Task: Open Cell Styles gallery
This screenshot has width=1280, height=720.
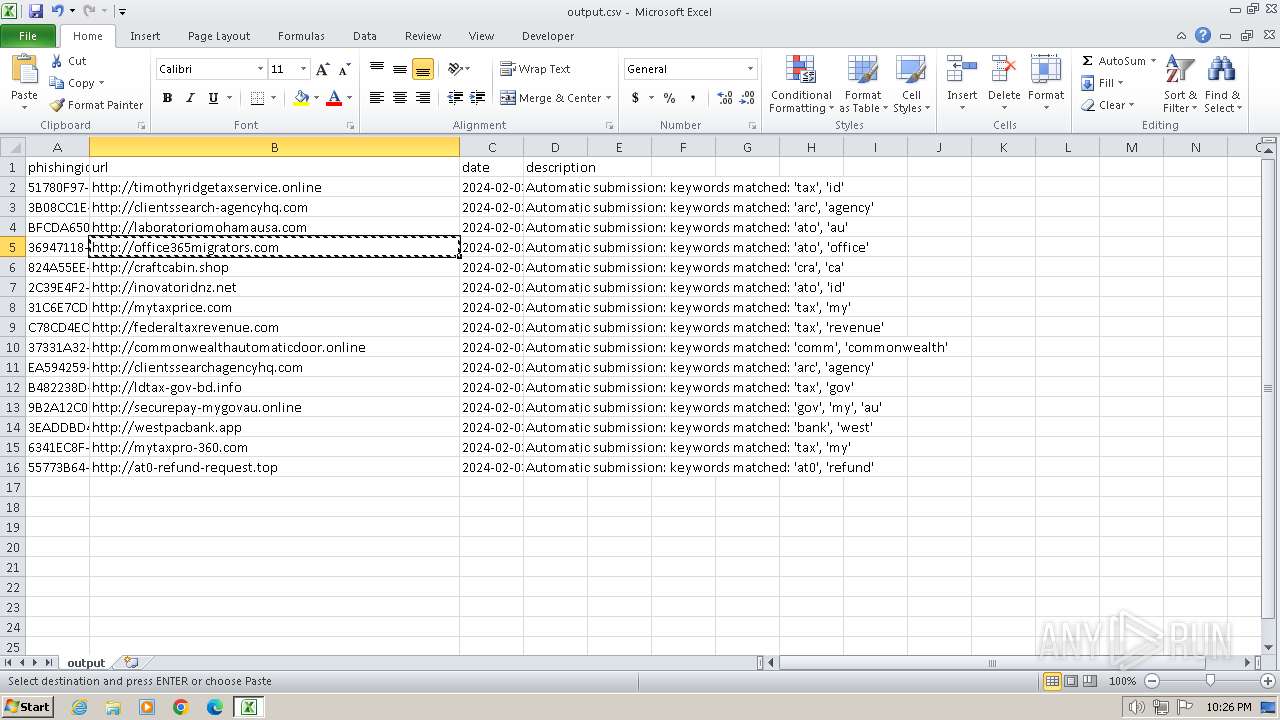Action: pos(911,84)
